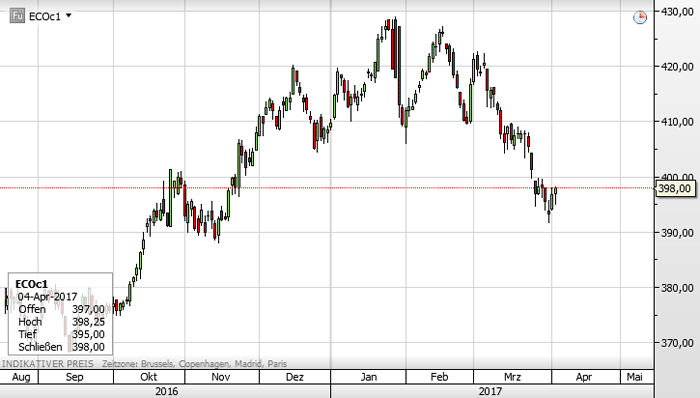Click the 410,00 price axis label
Image resolution: width=700 pixels, height=398 pixels.
tap(677, 122)
